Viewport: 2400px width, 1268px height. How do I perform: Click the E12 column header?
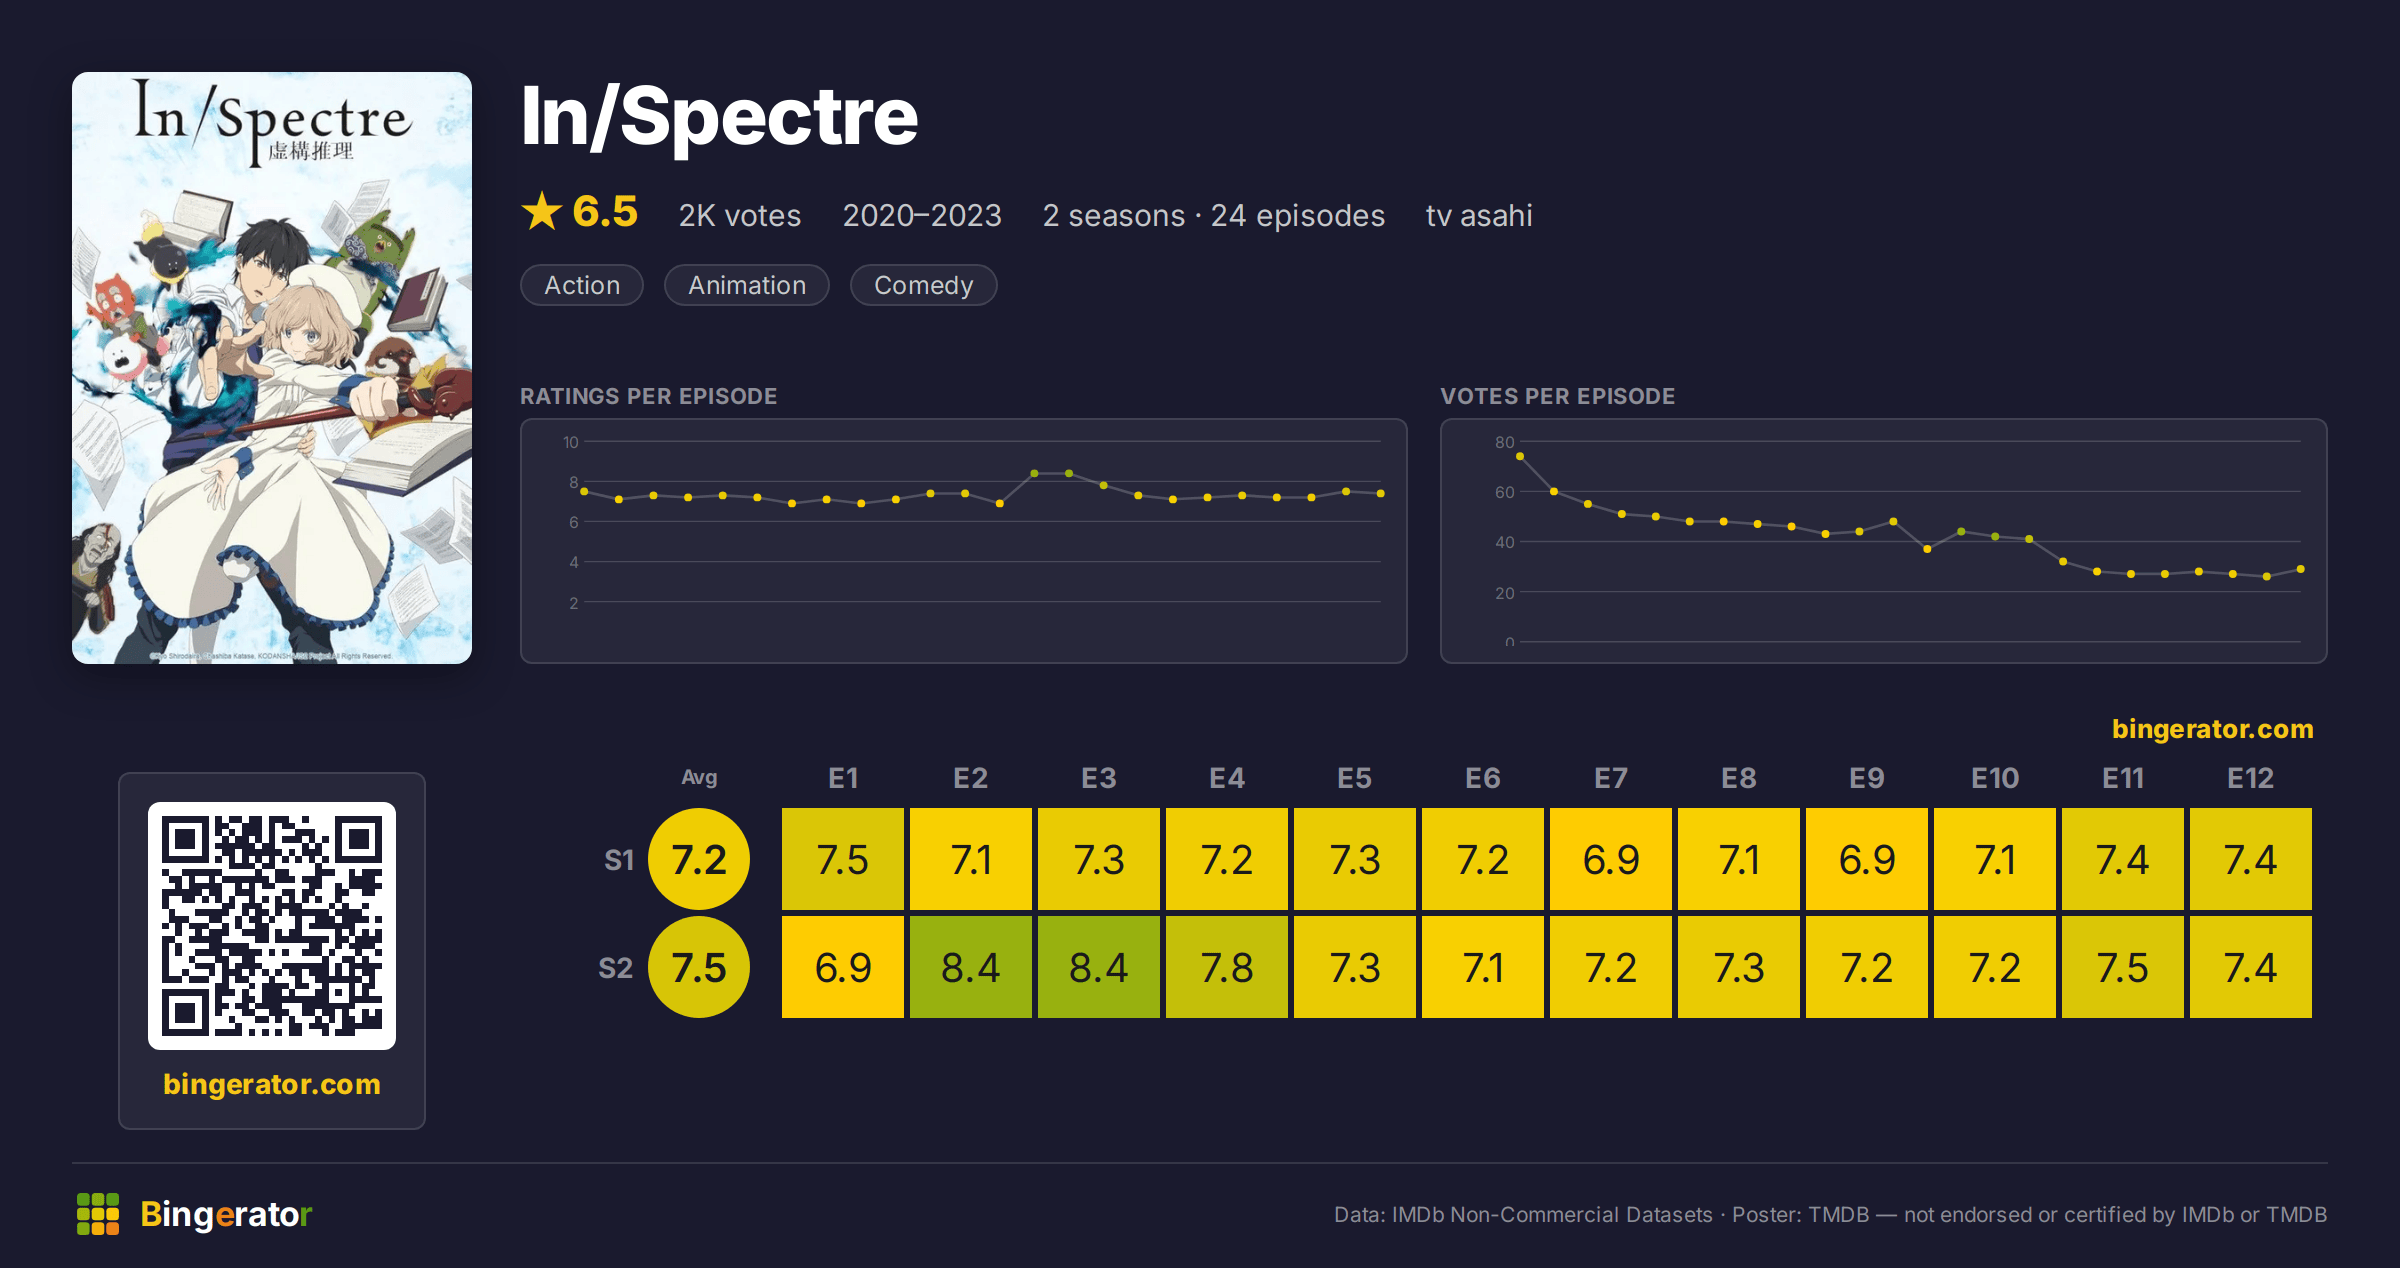[2250, 778]
